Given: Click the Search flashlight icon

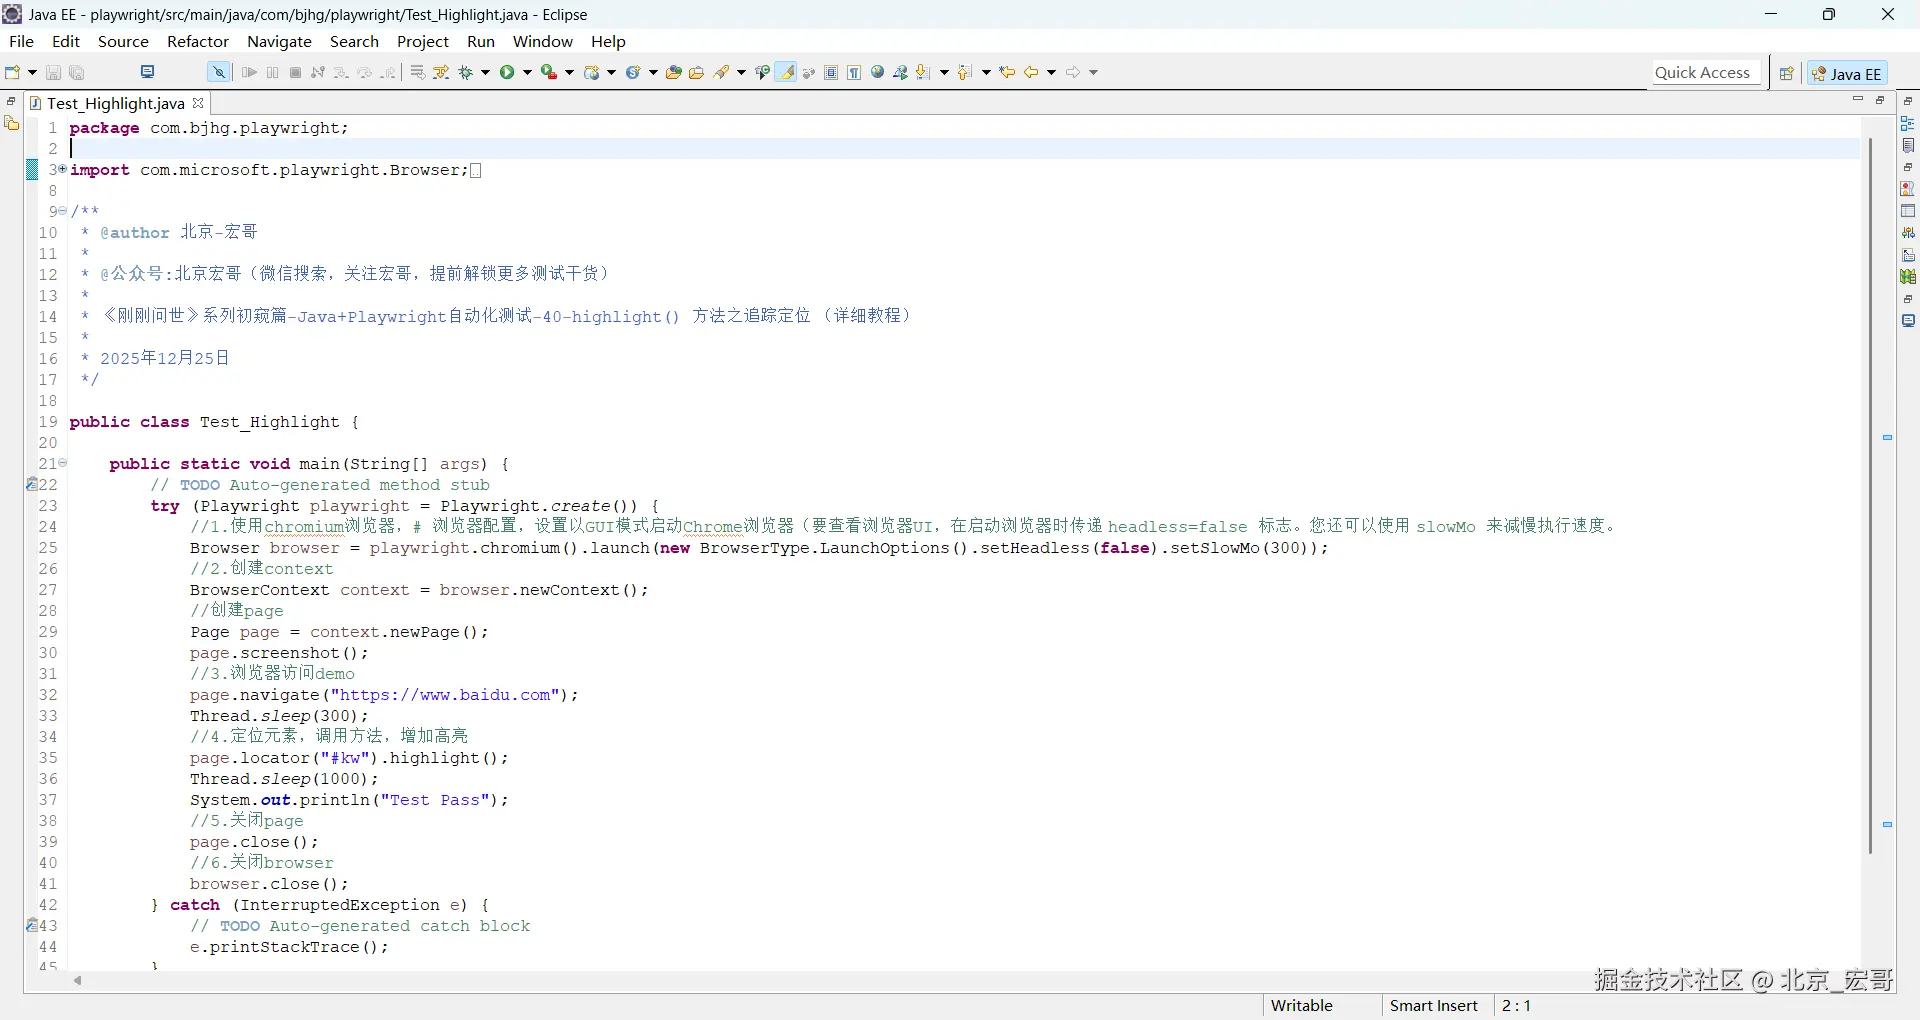Looking at the screenshot, I should point(722,72).
